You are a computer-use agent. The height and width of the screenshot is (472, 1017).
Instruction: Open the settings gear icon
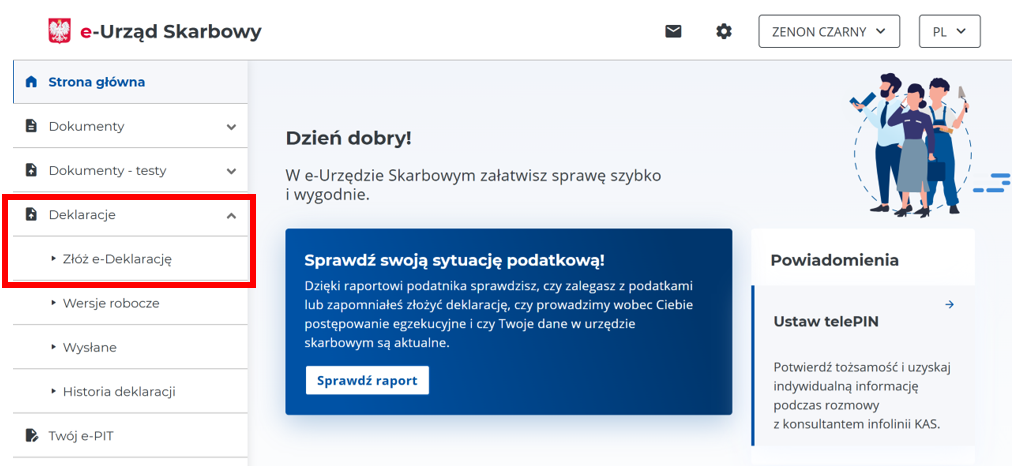click(x=724, y=31)
